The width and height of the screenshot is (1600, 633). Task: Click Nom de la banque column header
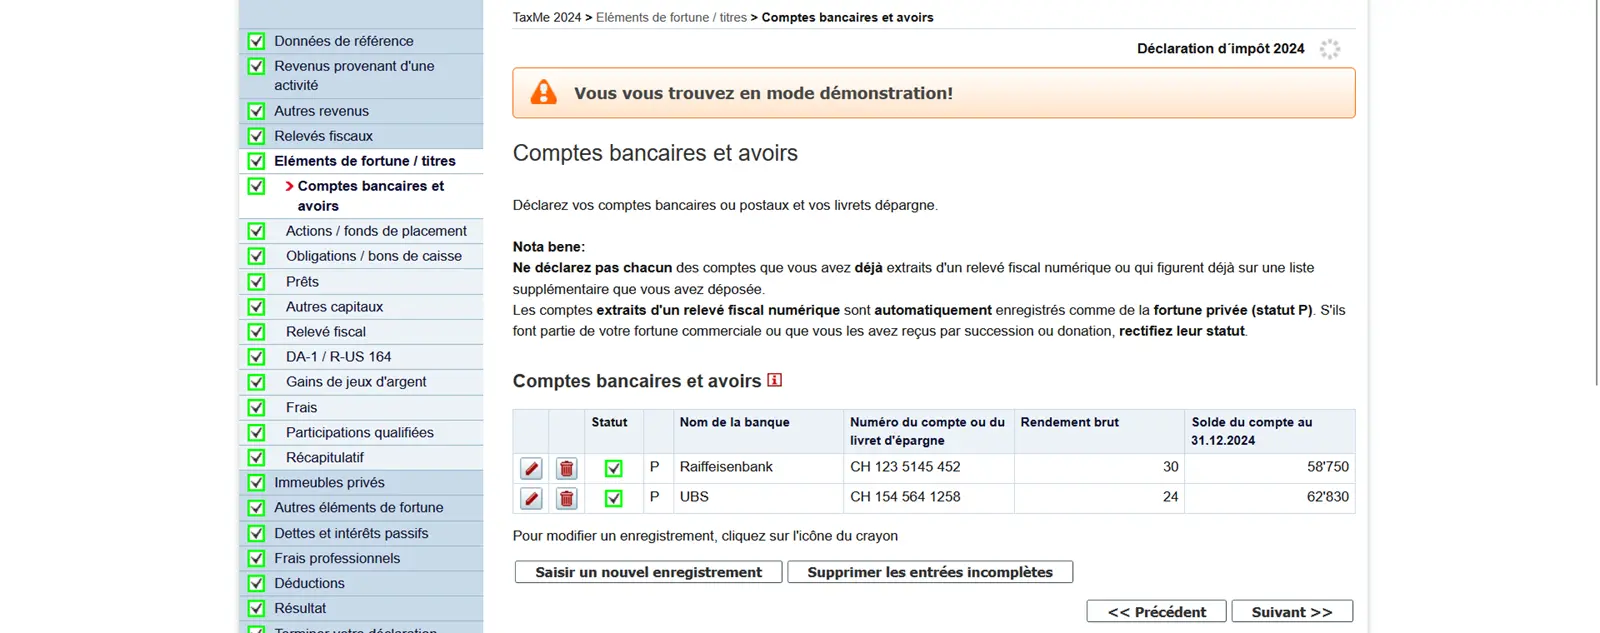(758, 431)
